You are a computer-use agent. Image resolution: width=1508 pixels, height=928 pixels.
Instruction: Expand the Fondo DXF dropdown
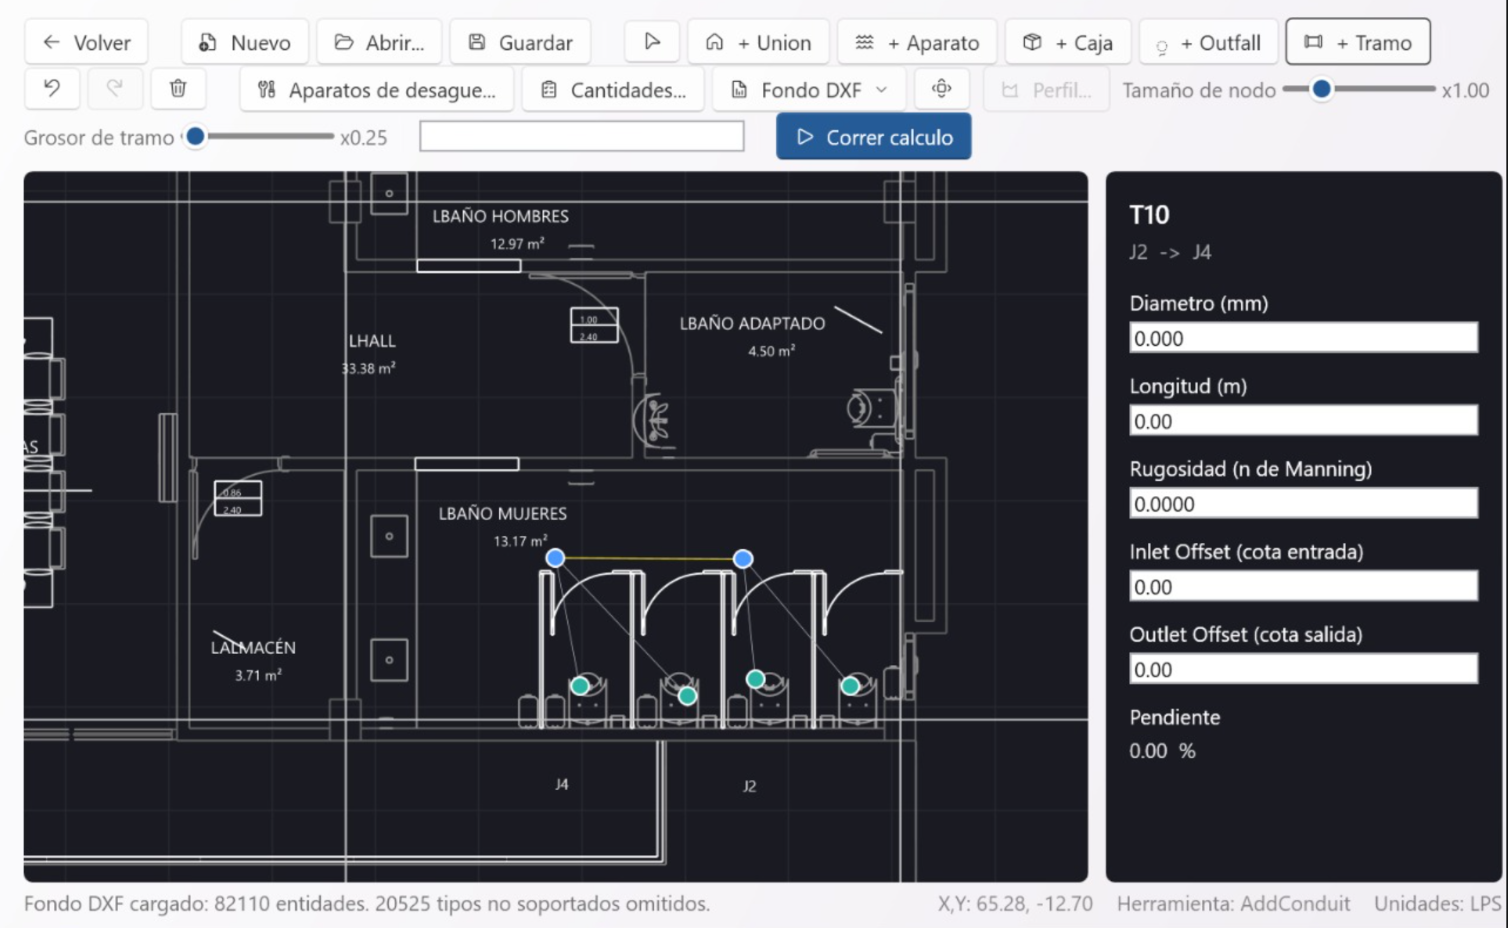(809, 90)
